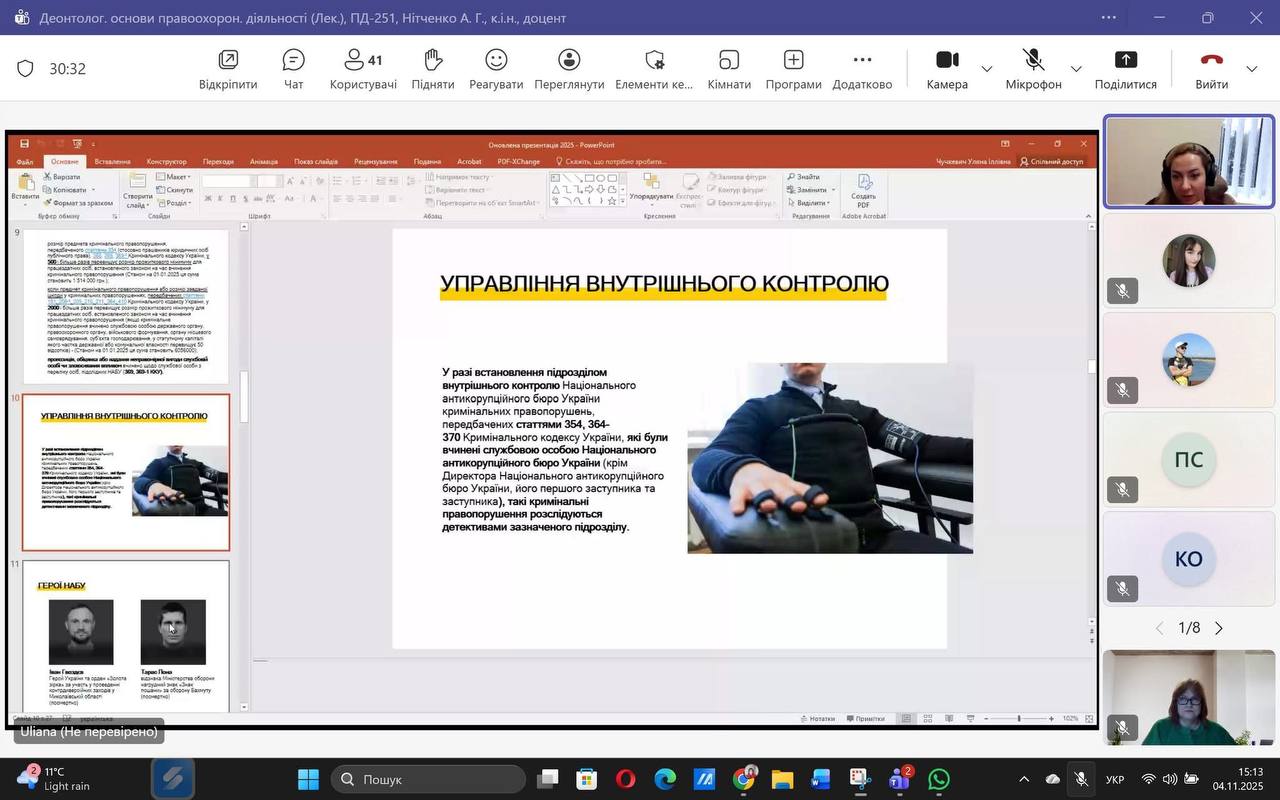Expand leave options arrow next to Вийти
The height and width of the screenshot is (800, 1280).
[x=1252, y=69]
